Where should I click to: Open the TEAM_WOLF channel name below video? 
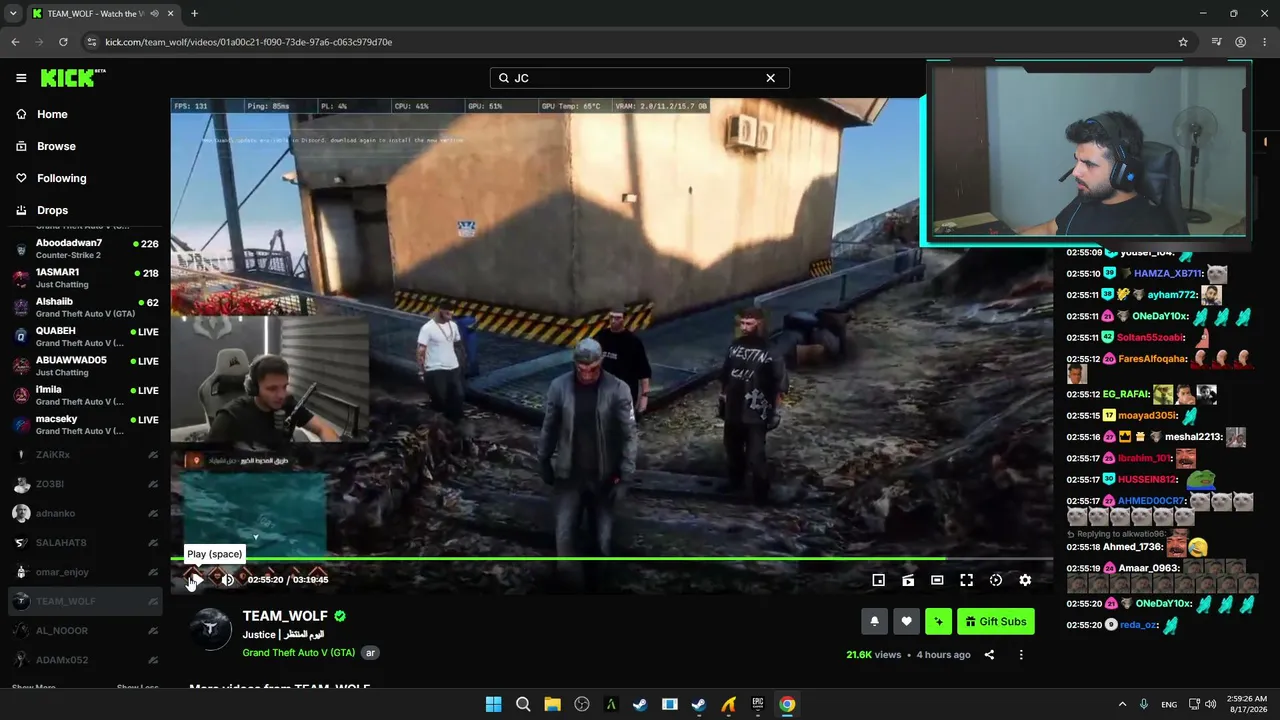(285, 616)
